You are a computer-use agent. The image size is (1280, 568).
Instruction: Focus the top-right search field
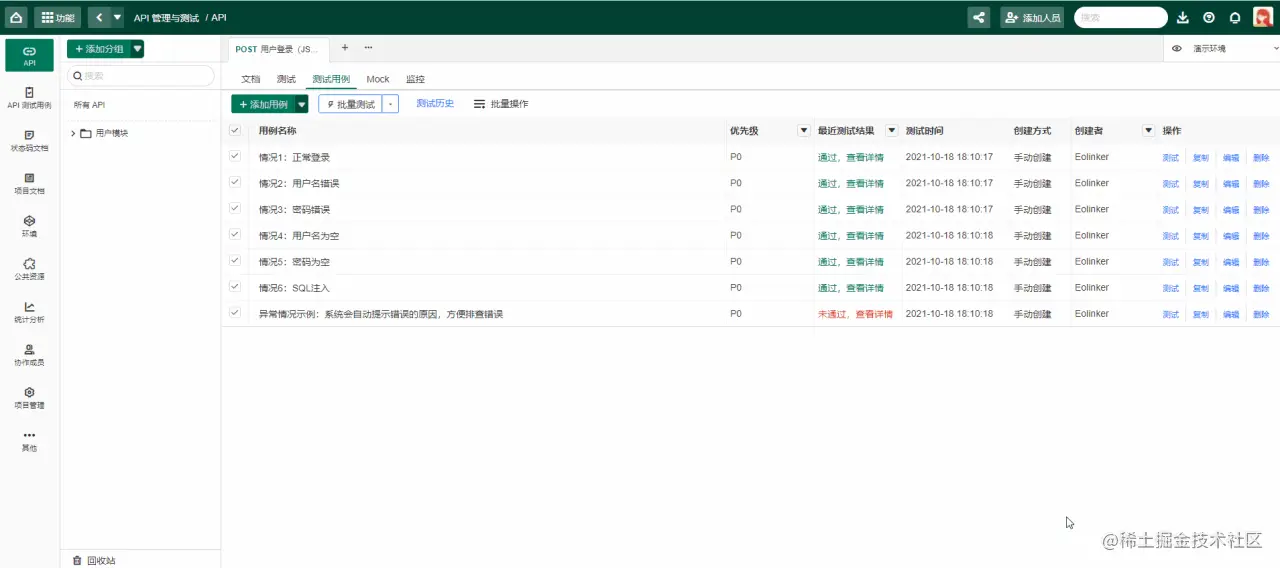point(1121,17)
